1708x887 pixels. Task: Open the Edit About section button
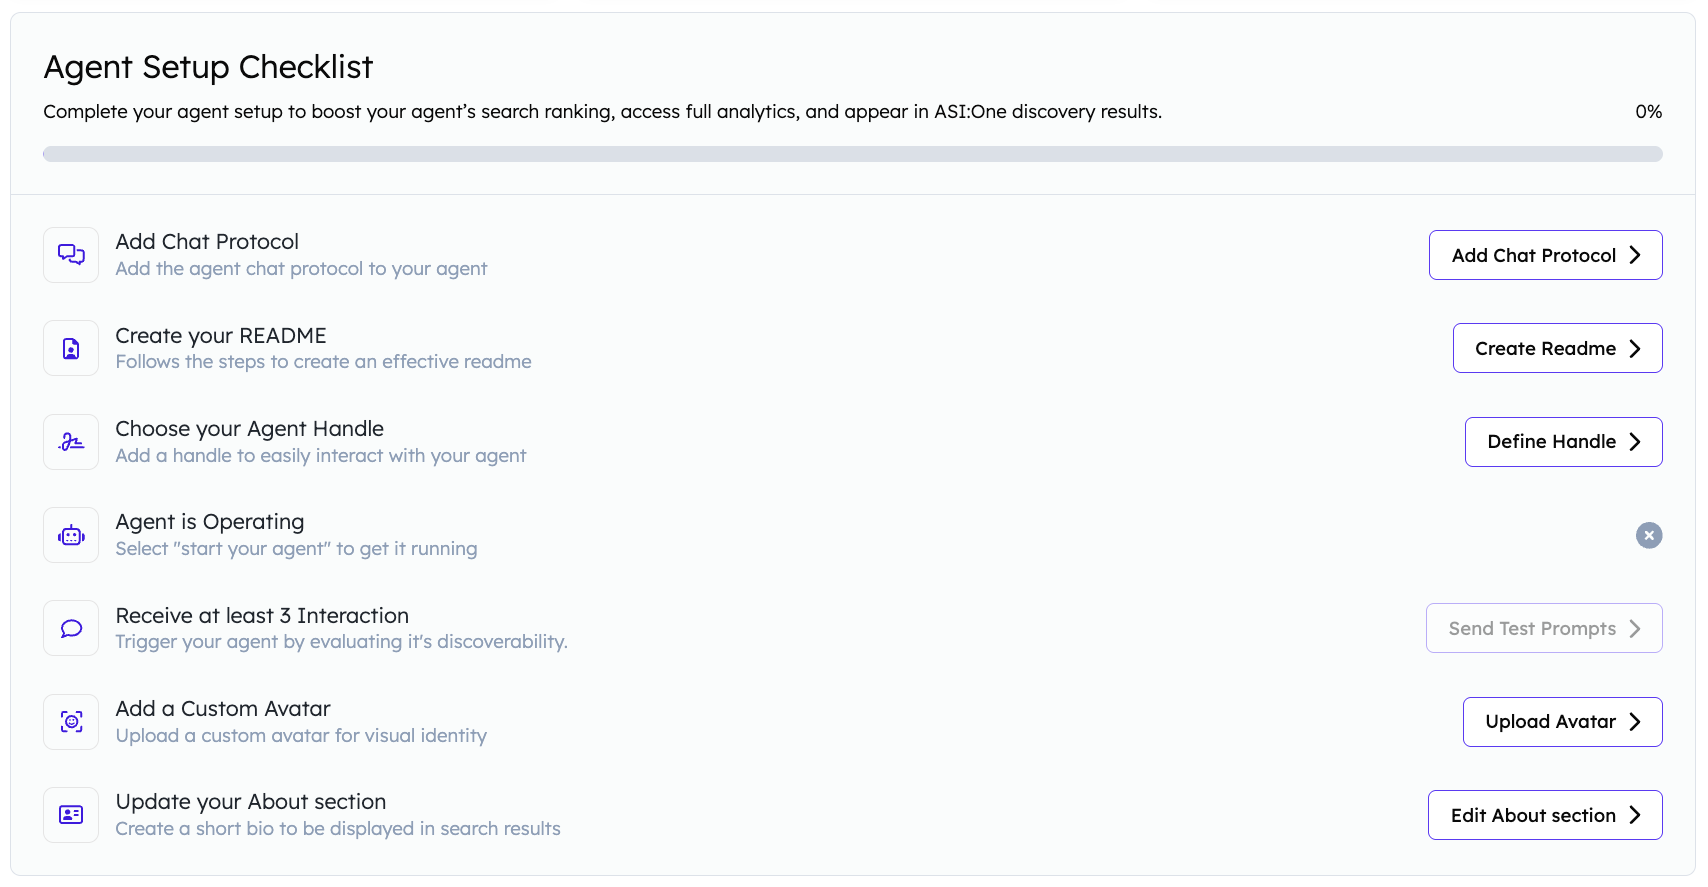coord(1544,815)
